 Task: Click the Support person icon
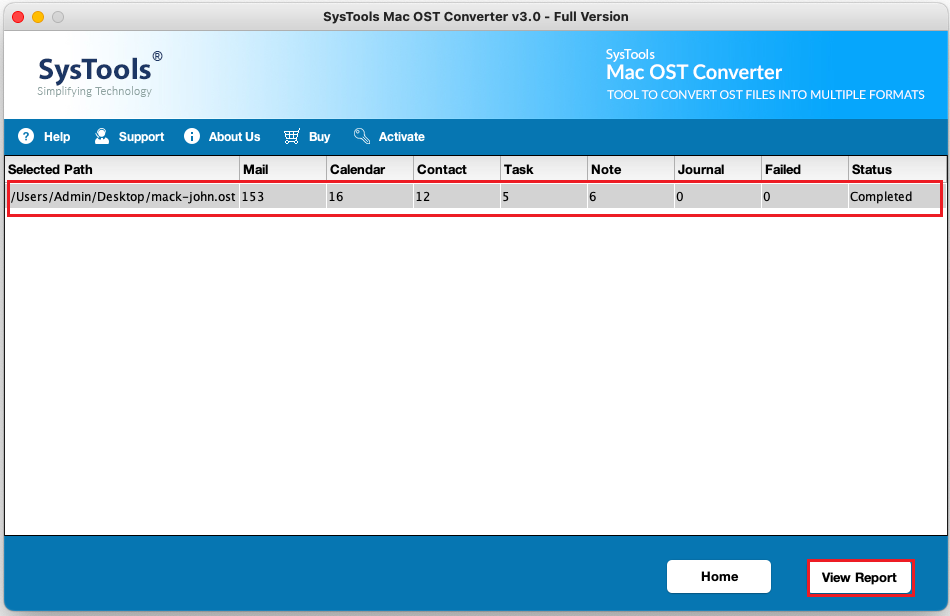pos(102,136)
